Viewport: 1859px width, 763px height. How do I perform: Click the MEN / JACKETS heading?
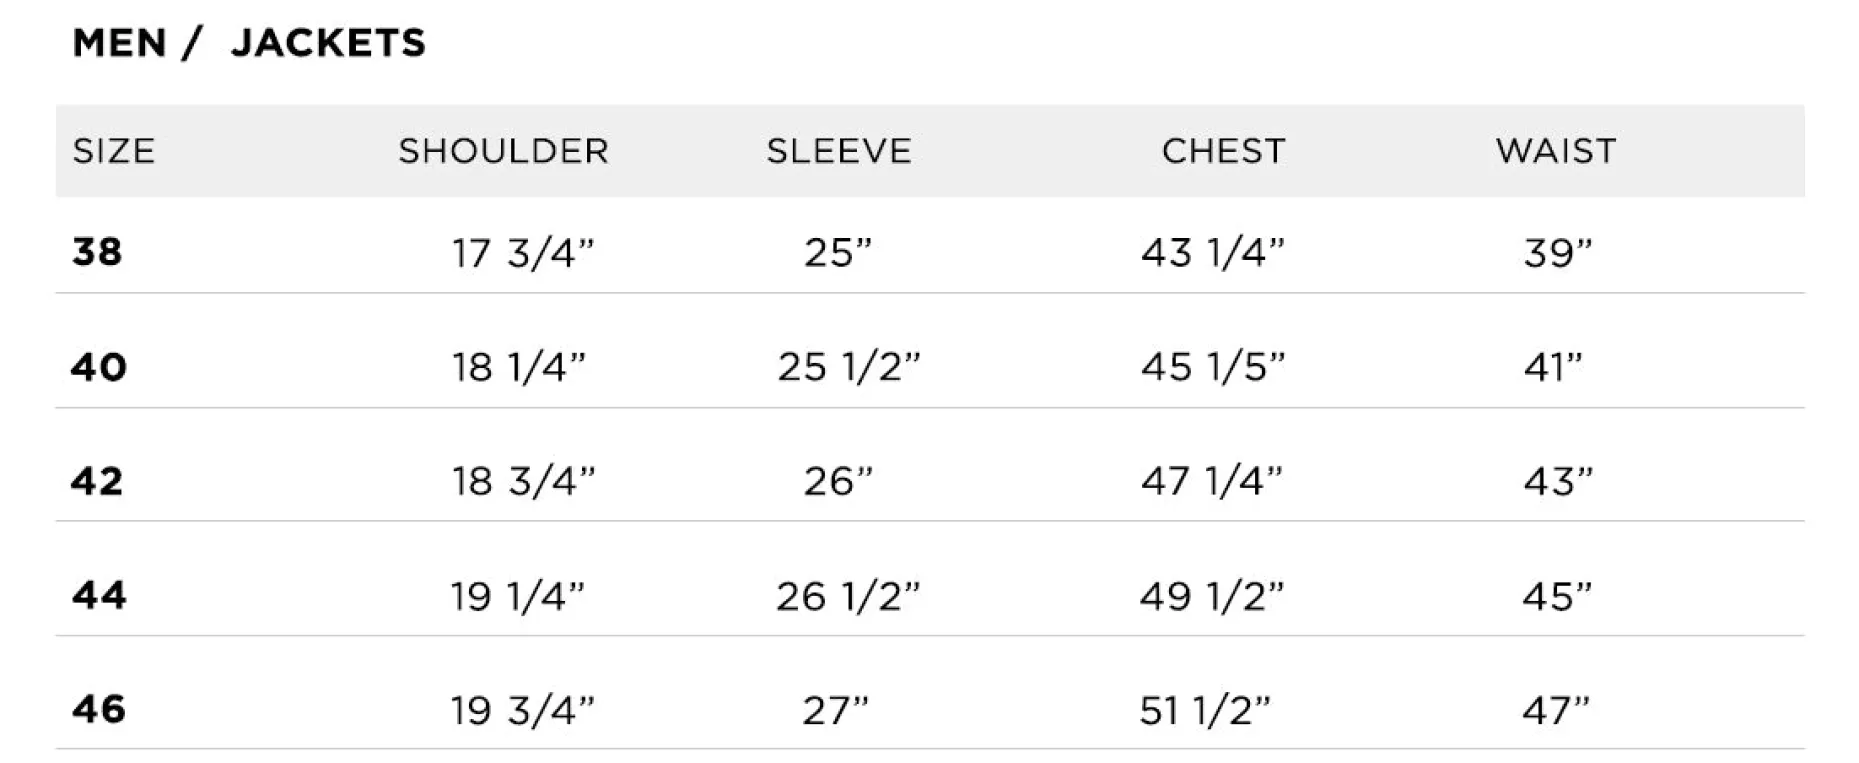click(249, 43)
